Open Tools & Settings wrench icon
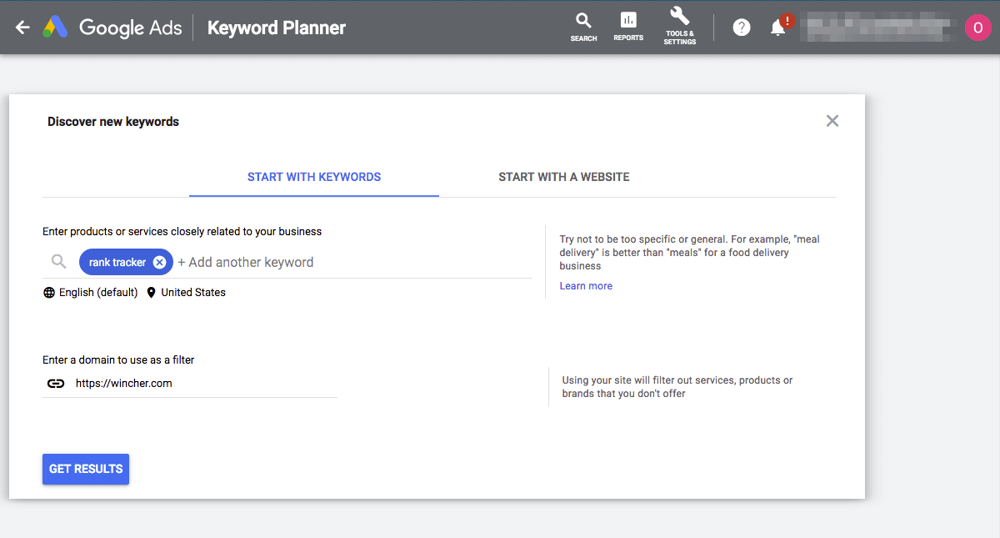1000x538 pixels. [680, 26]
